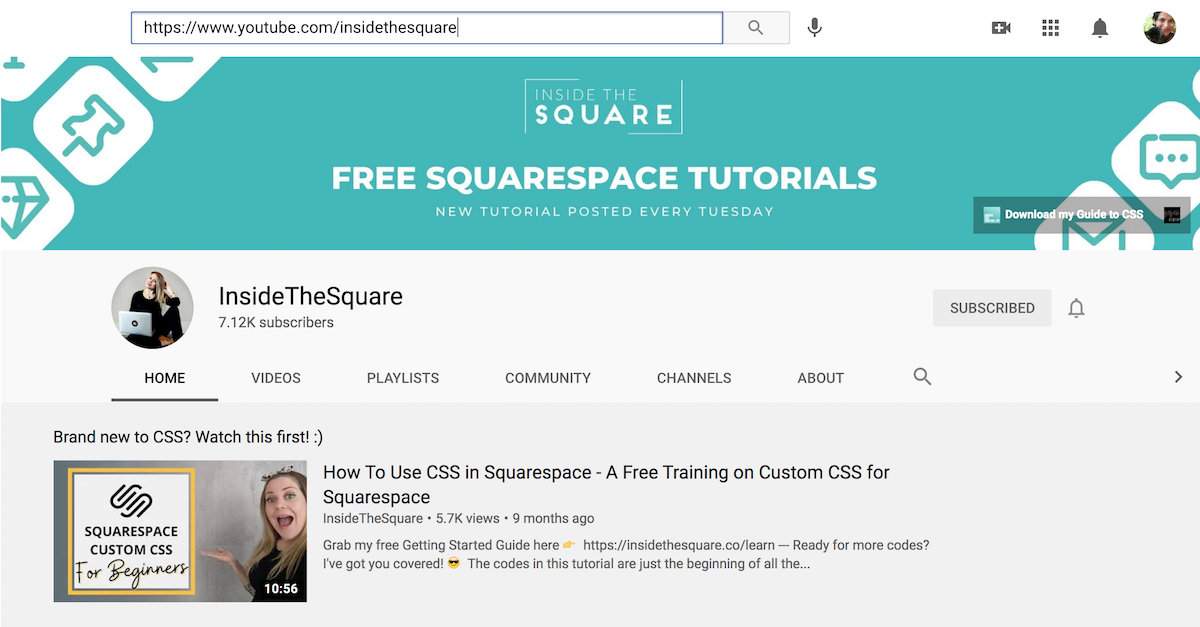Click 'Brand new to CSS? Watch this first!' heading

[188, 437]
